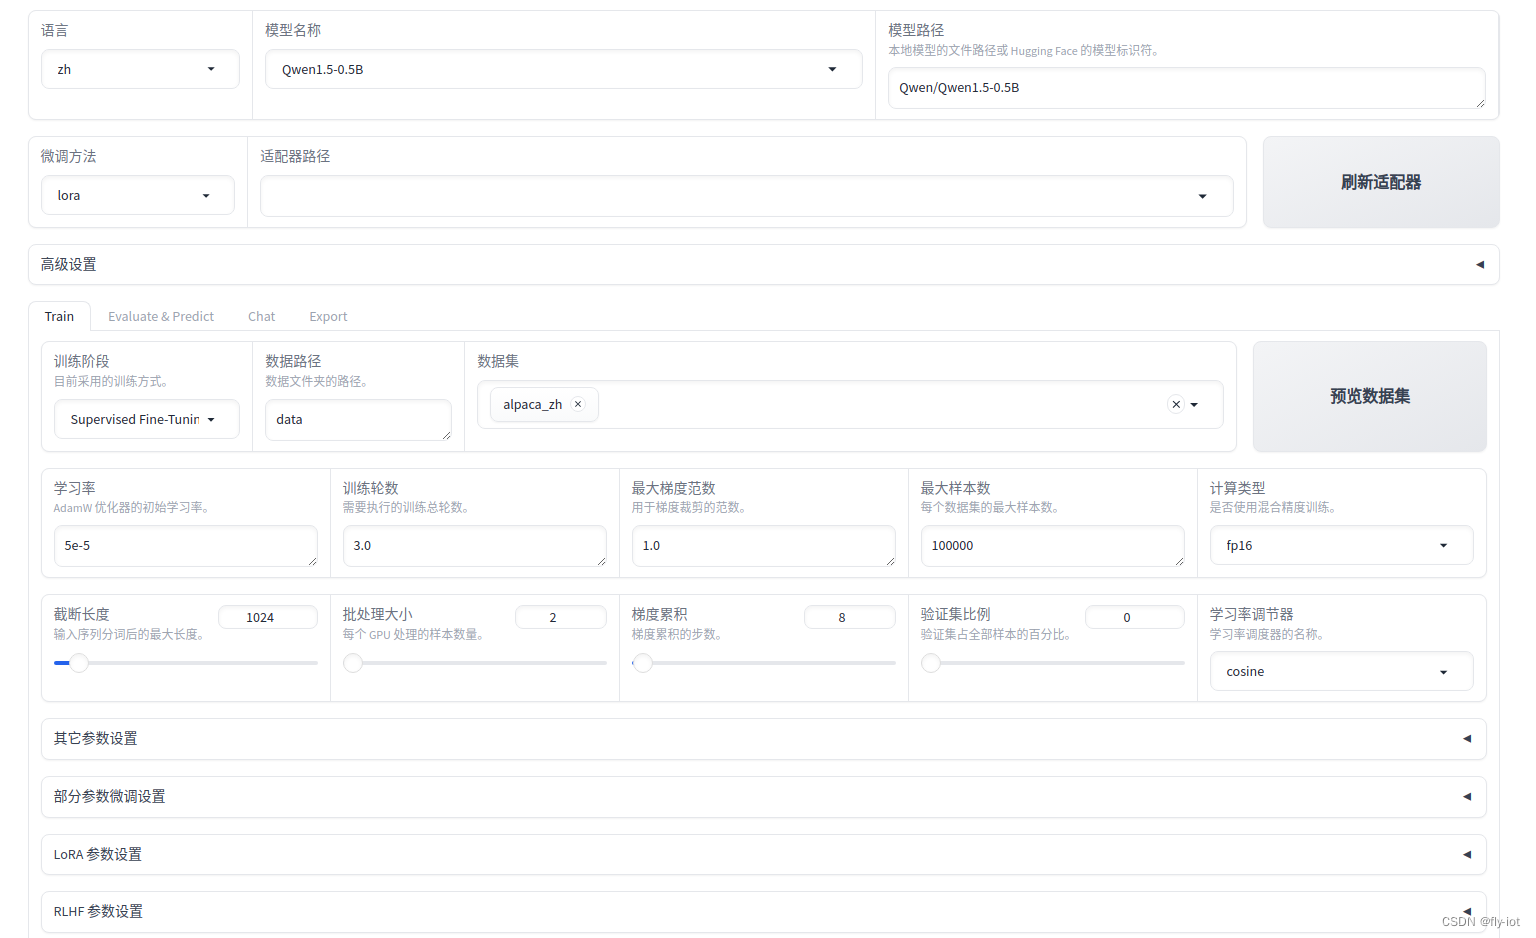Click the 模型路径 model path input field
The width and height of the screenshot is (1536, 938).
(1187, 88)
